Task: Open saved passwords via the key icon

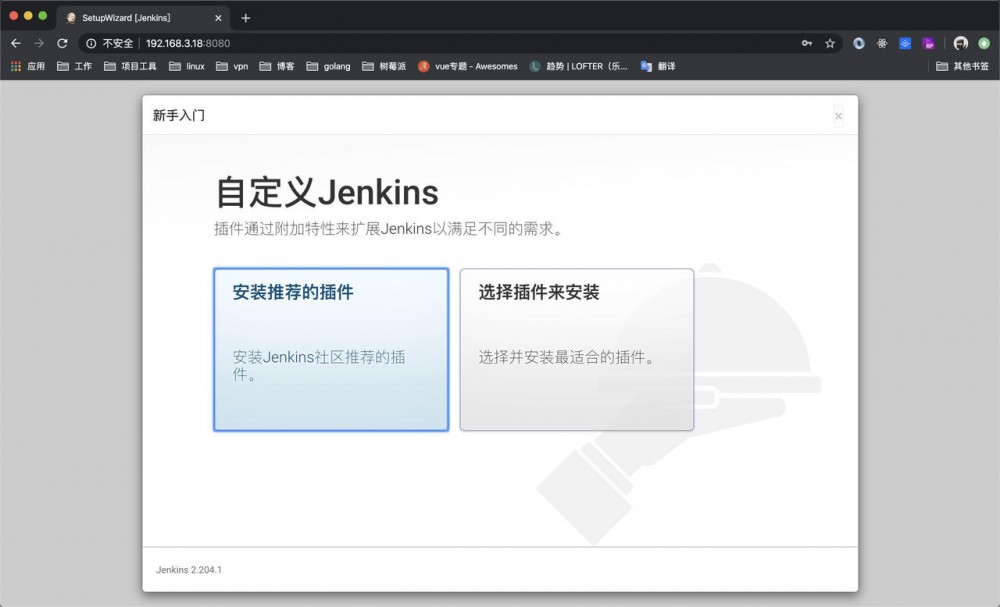Action: click(x=808, y=43)
